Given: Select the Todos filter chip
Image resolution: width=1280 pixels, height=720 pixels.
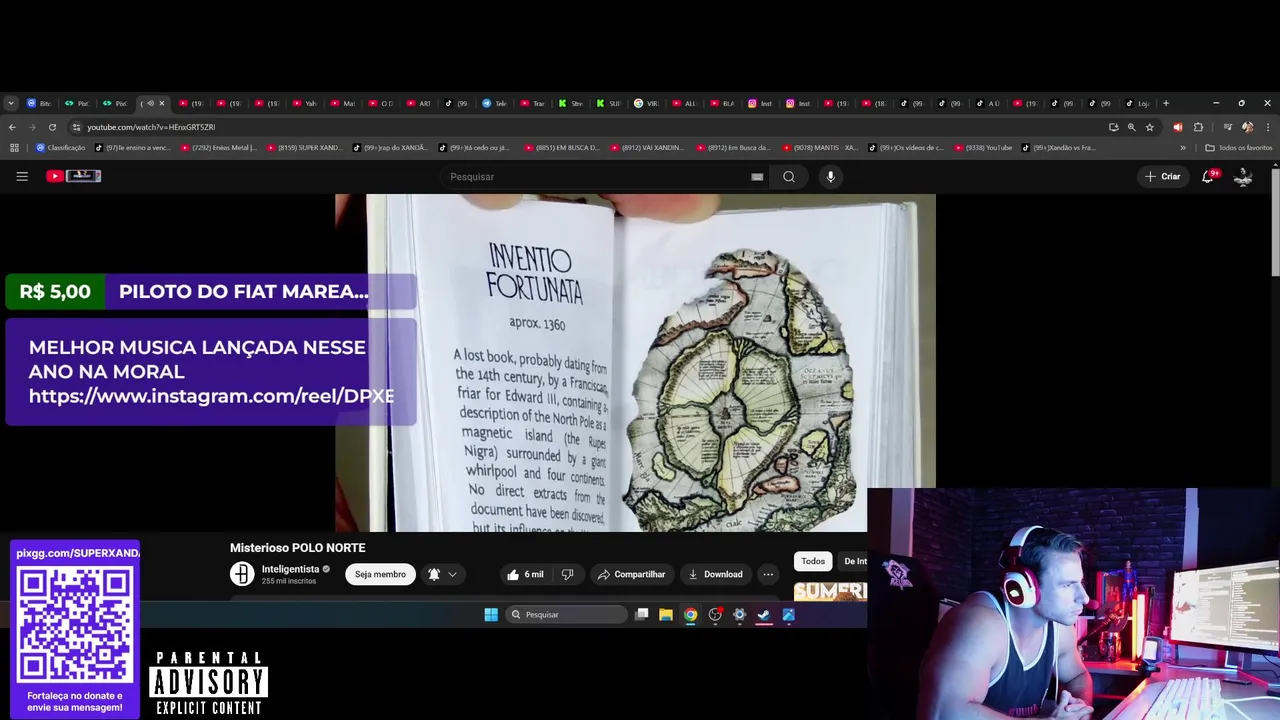Looking at the screenshot, I should [x=813, y=561].
